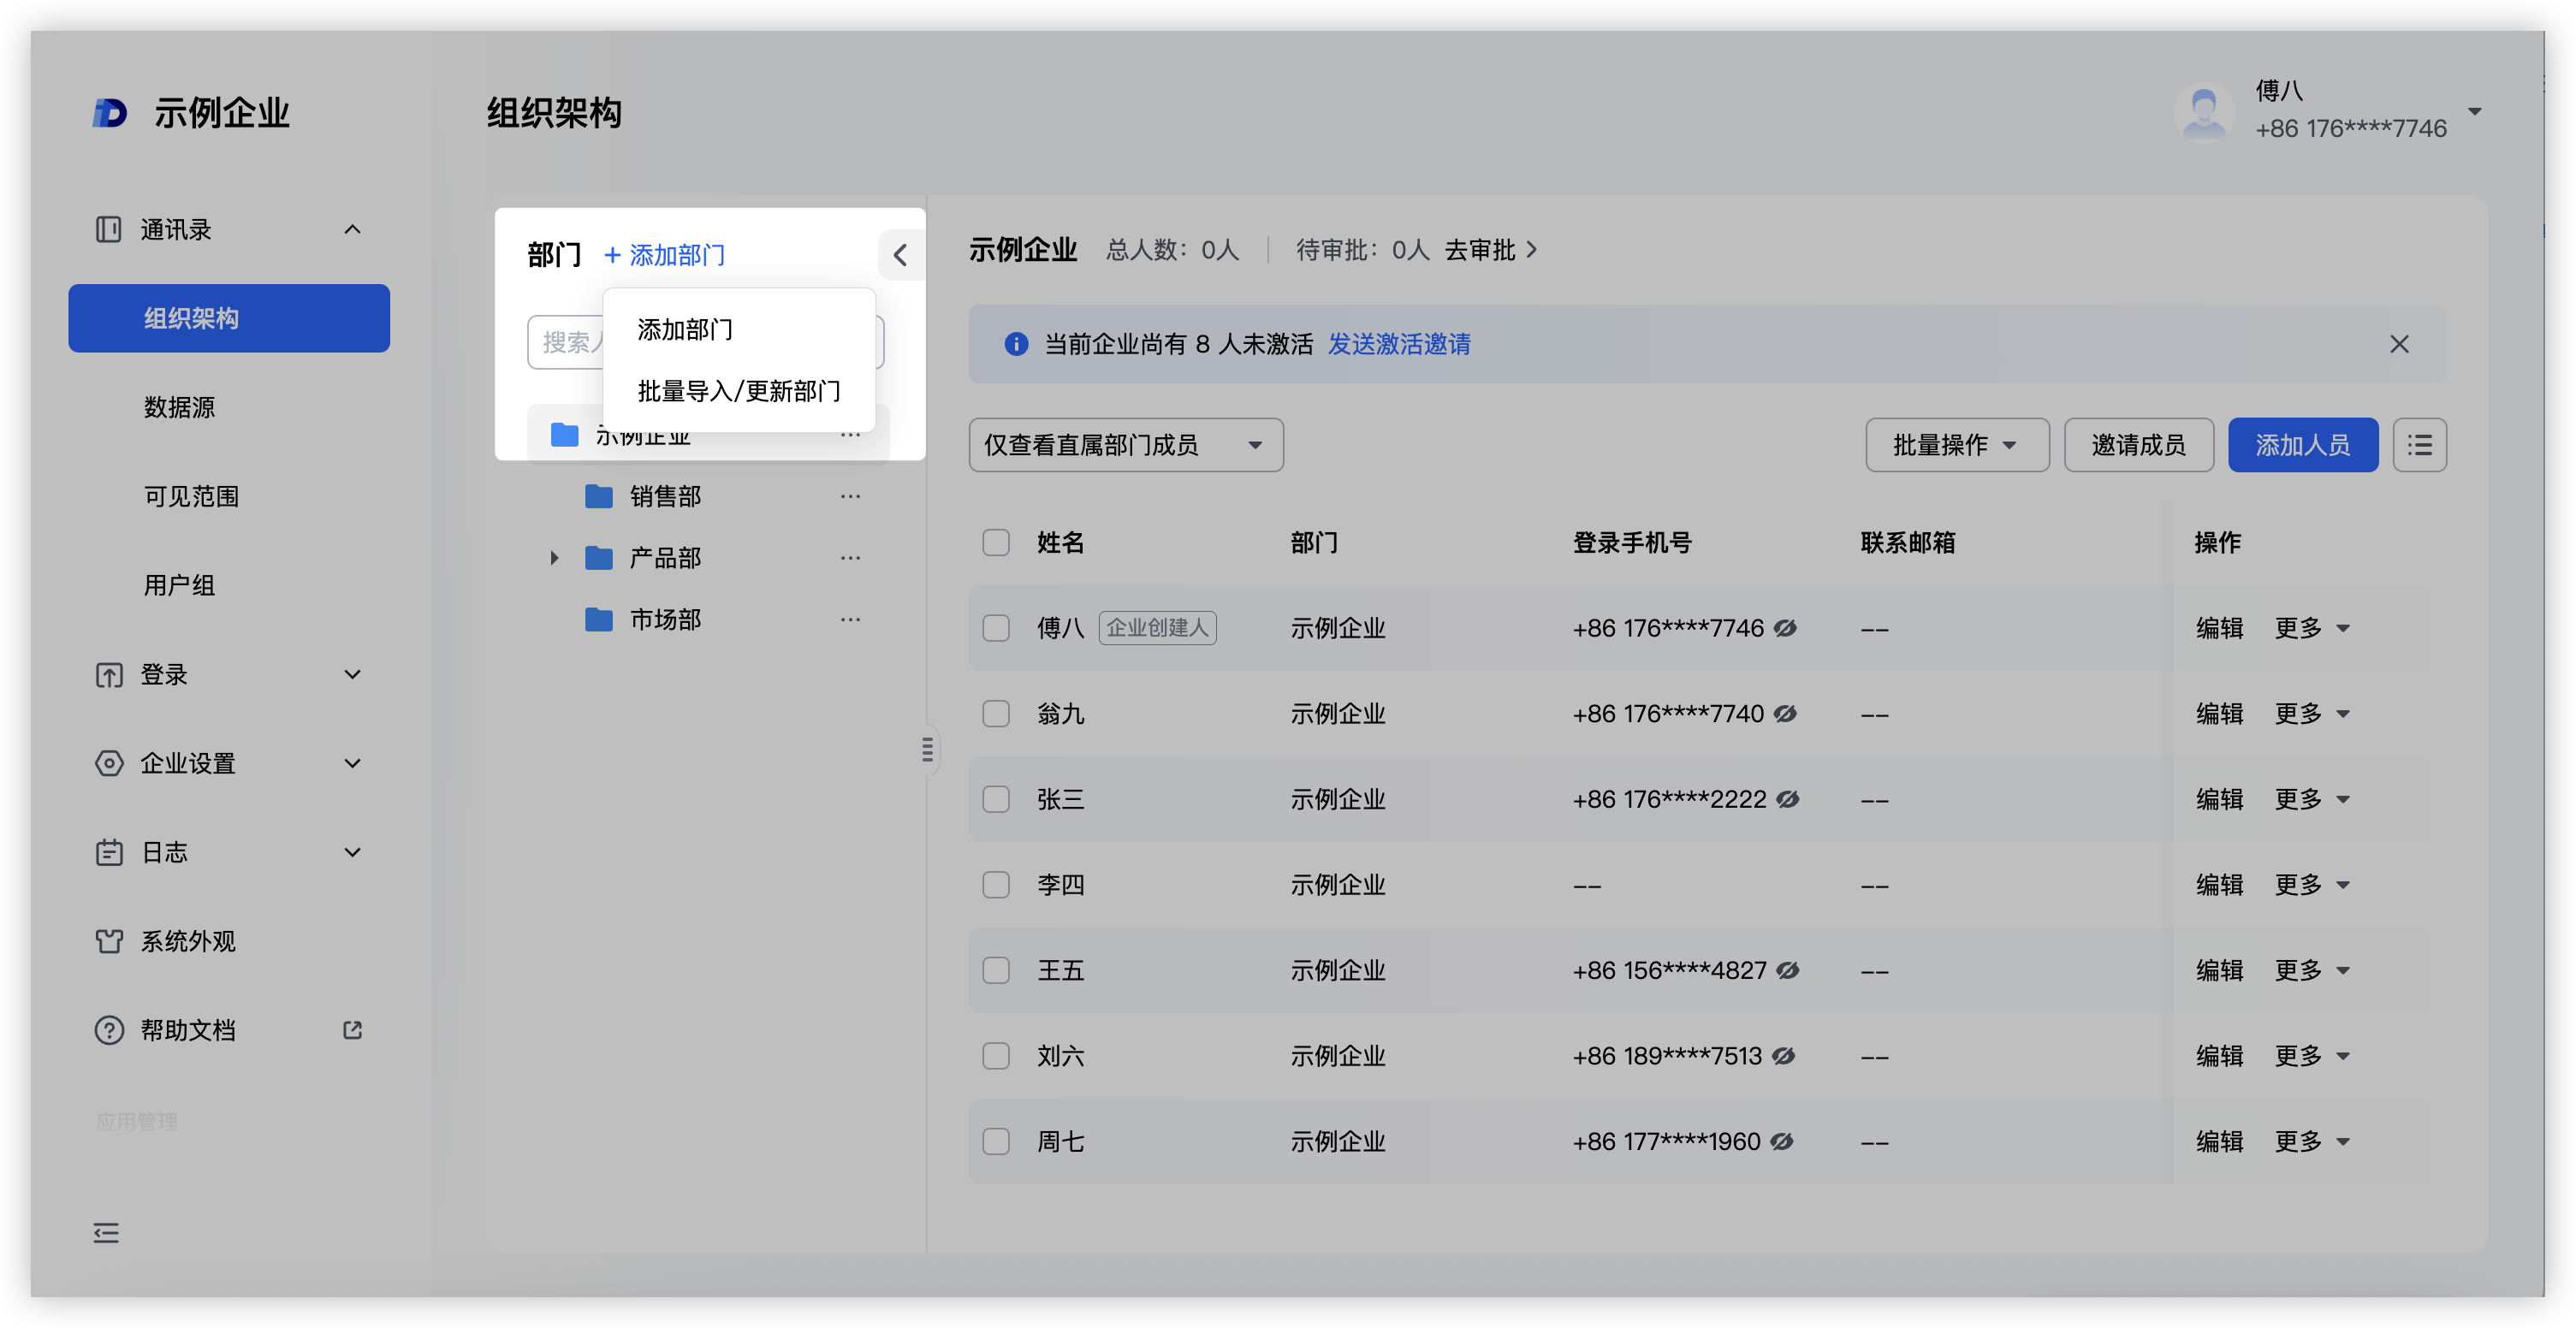Image resolution: width=2576 pixels, height=1328 pixels.
Task: Select the checkbox next to 刘六
Action: tap(995, 1056)
